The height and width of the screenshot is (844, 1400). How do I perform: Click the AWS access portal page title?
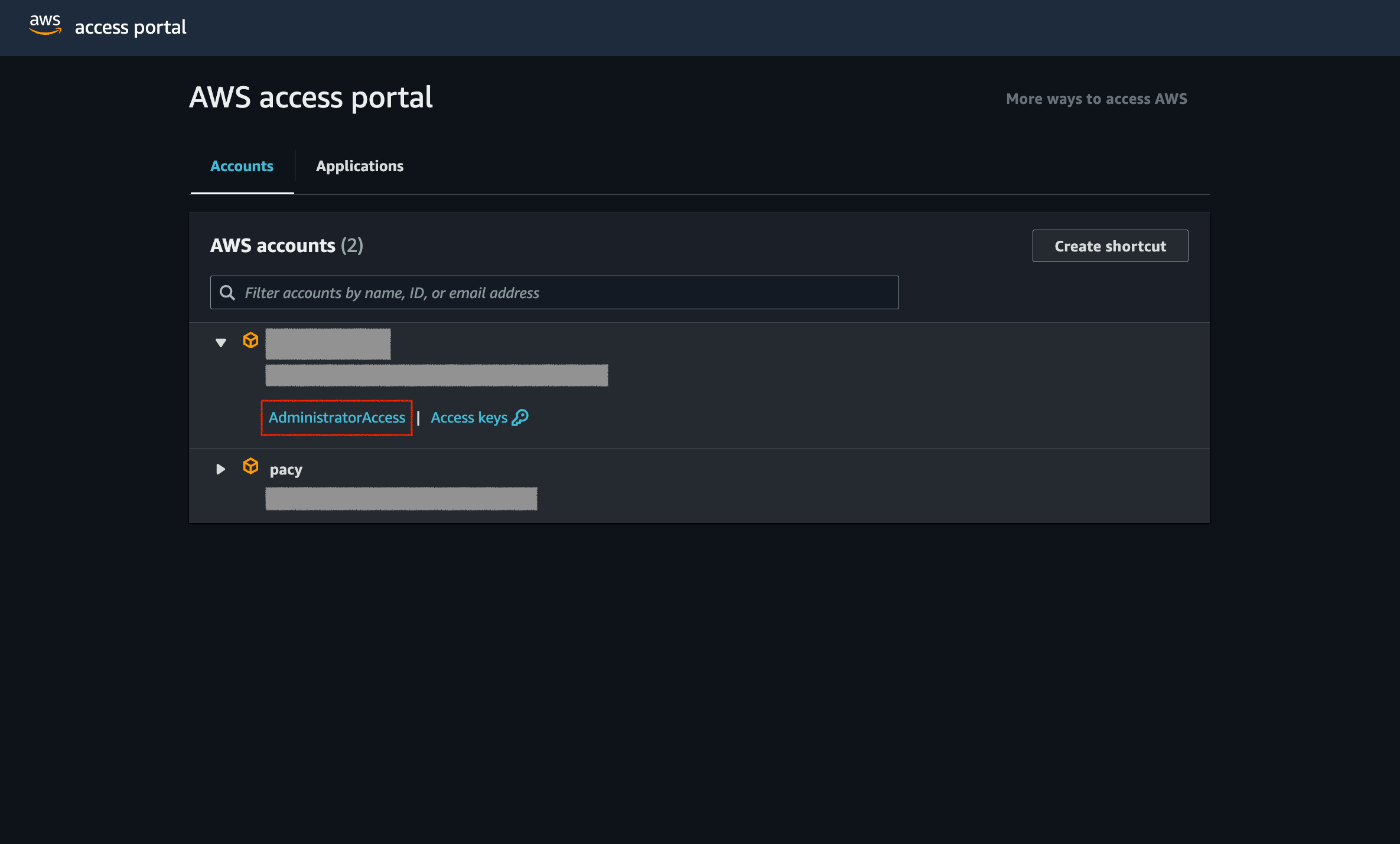click(x=311, y=97)
